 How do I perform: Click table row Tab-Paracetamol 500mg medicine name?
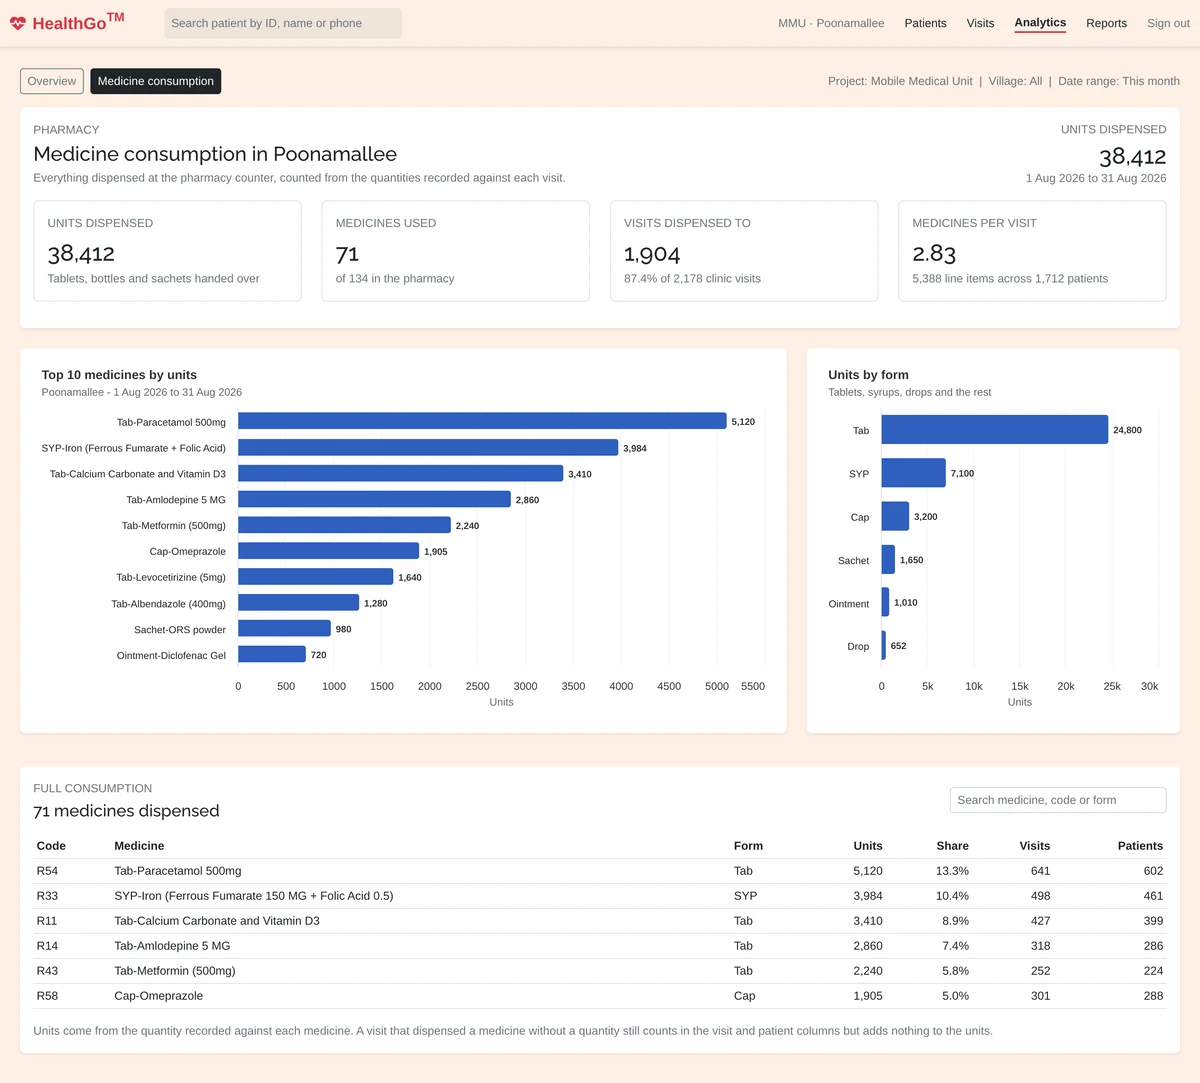(x=178, y=871)
